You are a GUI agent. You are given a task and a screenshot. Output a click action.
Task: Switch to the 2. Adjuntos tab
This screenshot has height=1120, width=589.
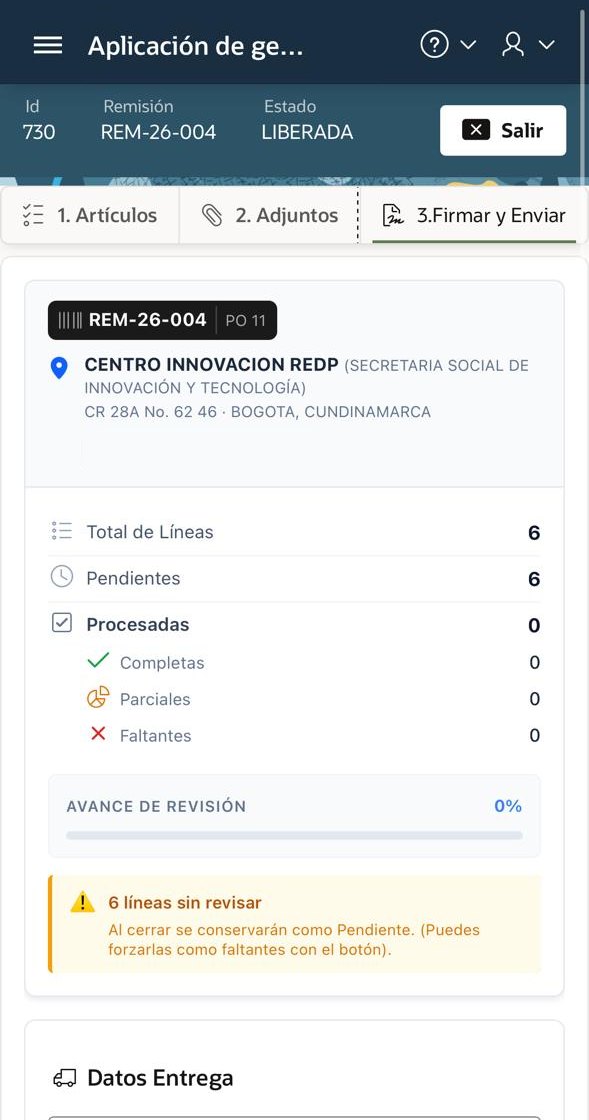[269, 215]
